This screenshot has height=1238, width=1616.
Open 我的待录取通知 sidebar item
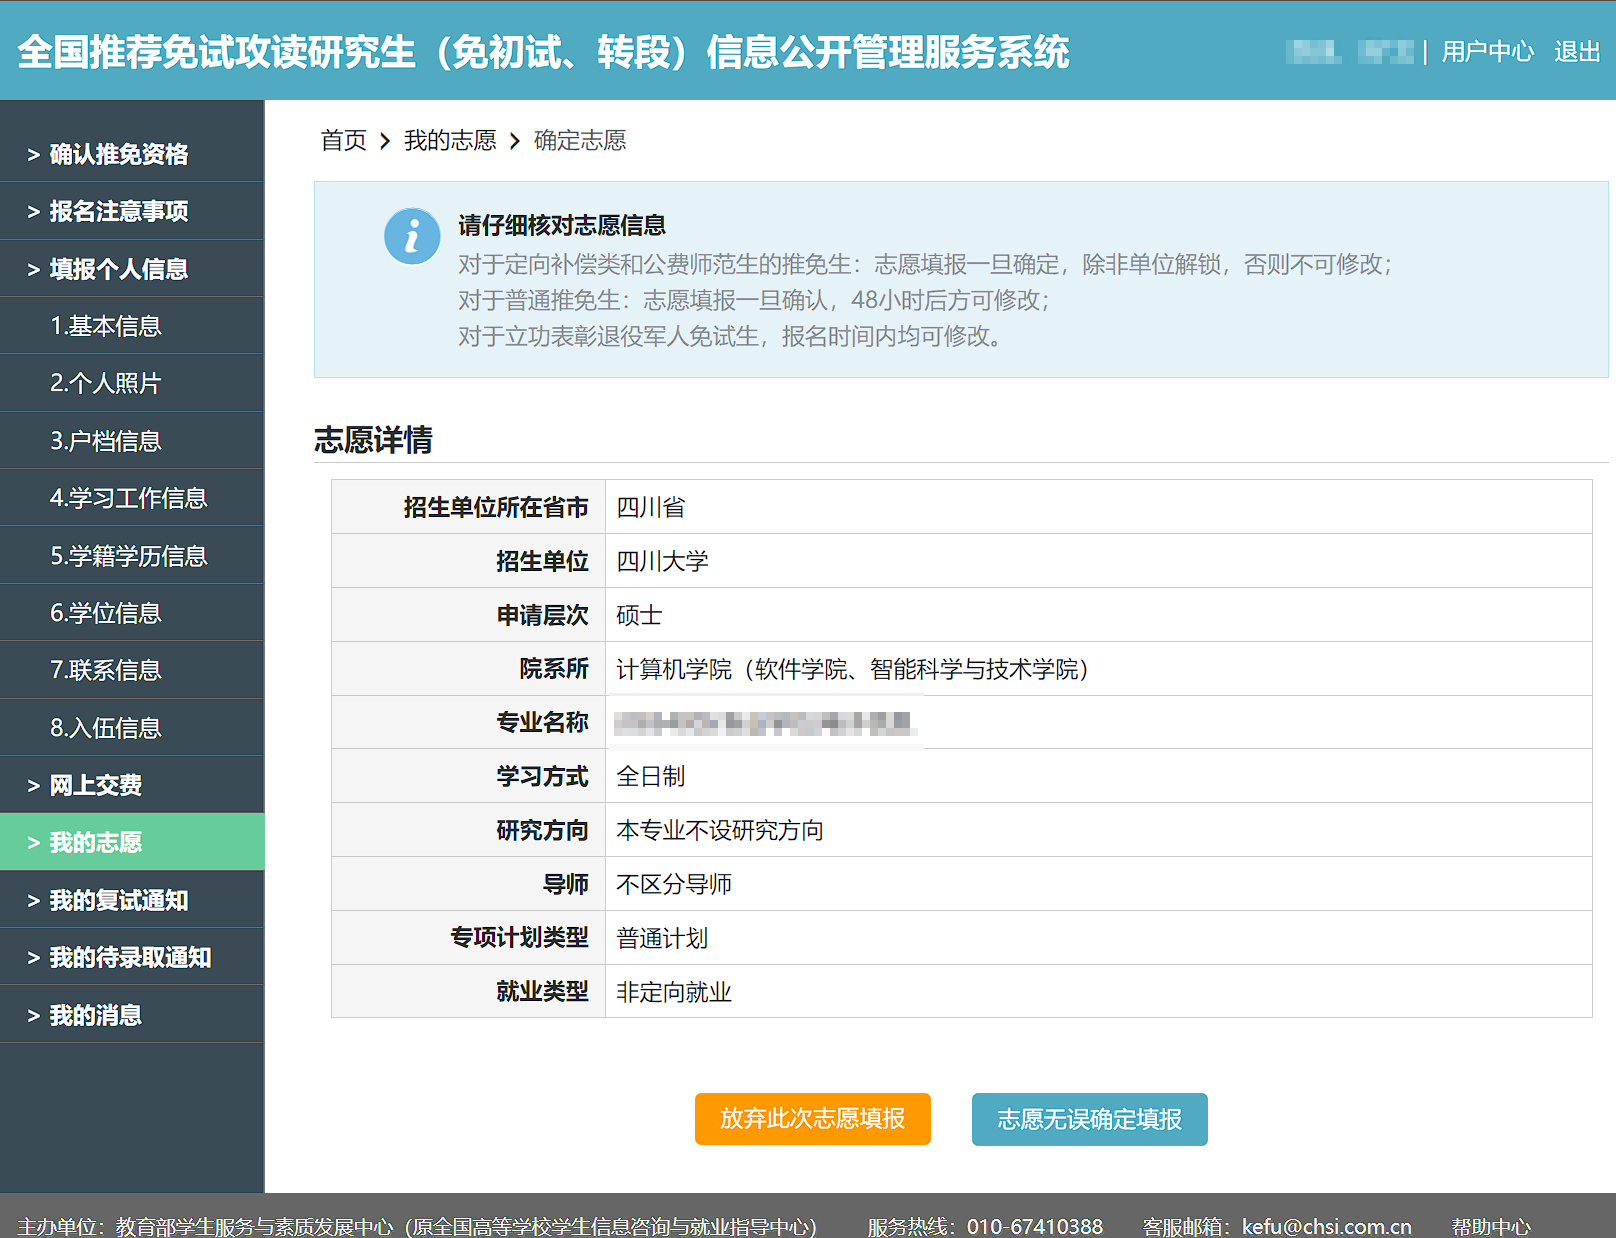(x=132, y=957)
